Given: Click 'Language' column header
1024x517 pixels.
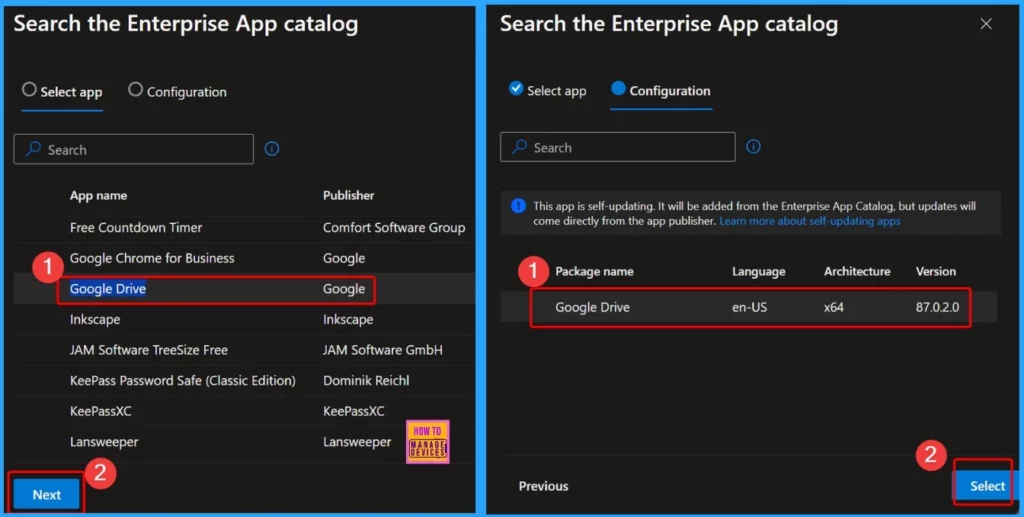Looking at the screenshot, I should tap(759, 272).
